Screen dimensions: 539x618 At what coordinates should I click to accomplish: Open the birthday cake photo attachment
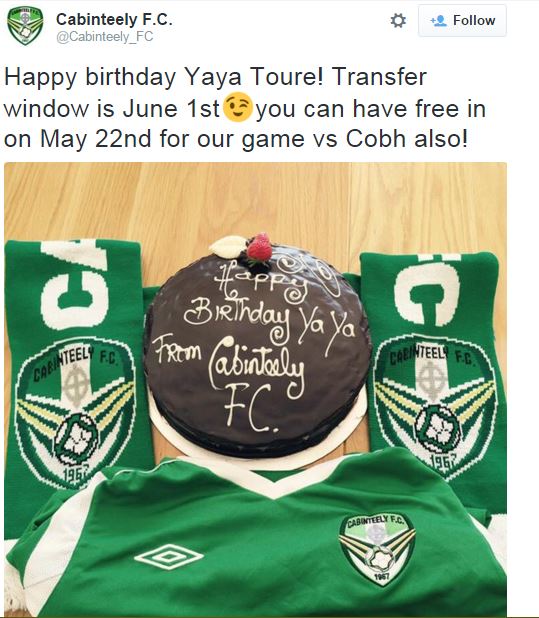click(255, 389)
